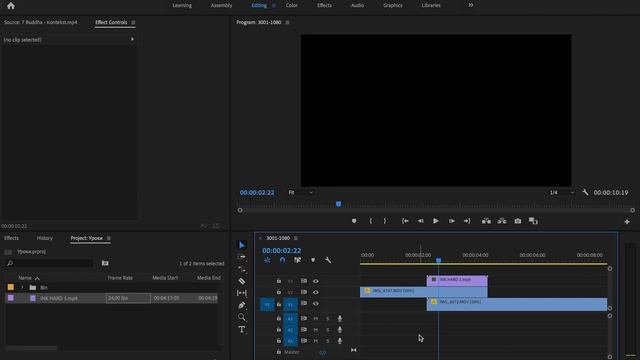The image size is (640, 360).
Task: Select the Ripple Edit tool
Action: coord(242,269)
